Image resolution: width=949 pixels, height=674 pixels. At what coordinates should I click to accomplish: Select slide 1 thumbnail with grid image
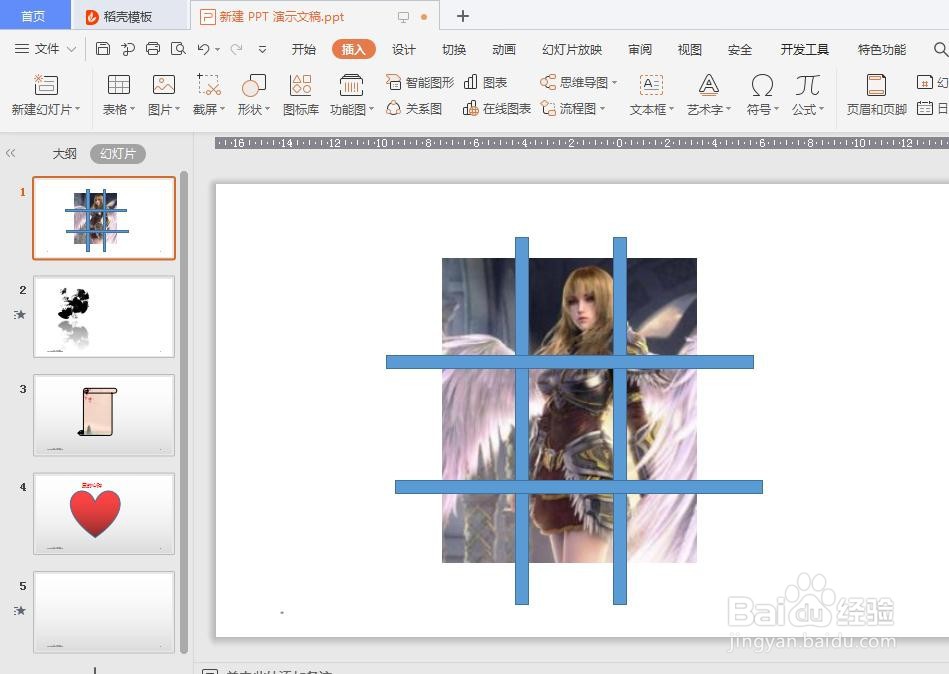(104, 218)
